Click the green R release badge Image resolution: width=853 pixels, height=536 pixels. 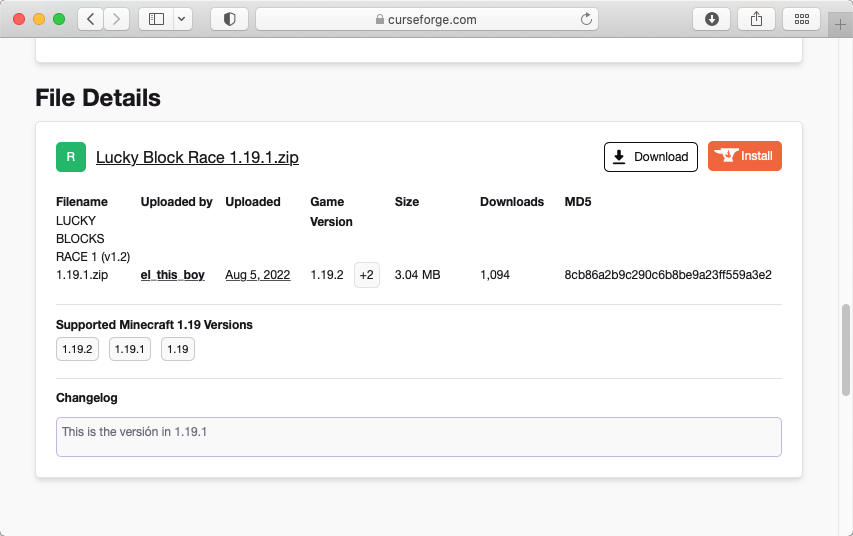point(71,157)
